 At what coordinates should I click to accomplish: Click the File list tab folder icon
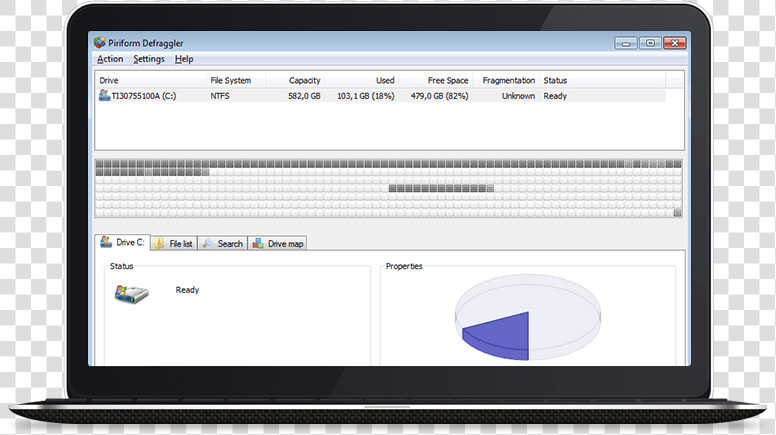coord(159,243)
